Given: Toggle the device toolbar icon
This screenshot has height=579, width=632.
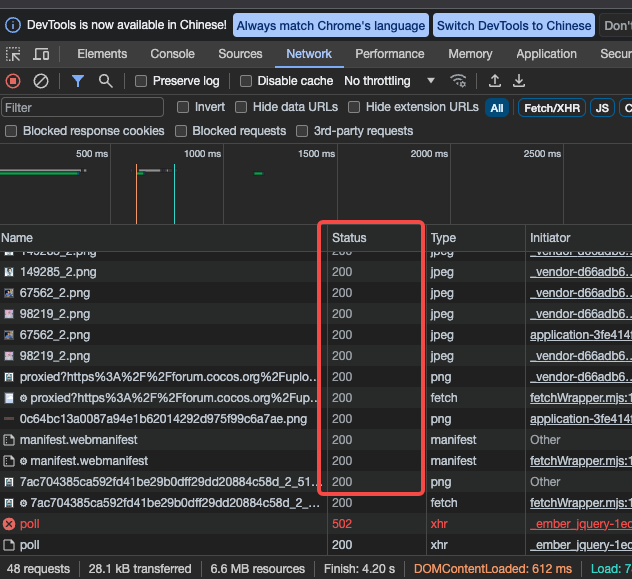Looking at the screenshot, I should pyautogui.click(x=44, y=54).
